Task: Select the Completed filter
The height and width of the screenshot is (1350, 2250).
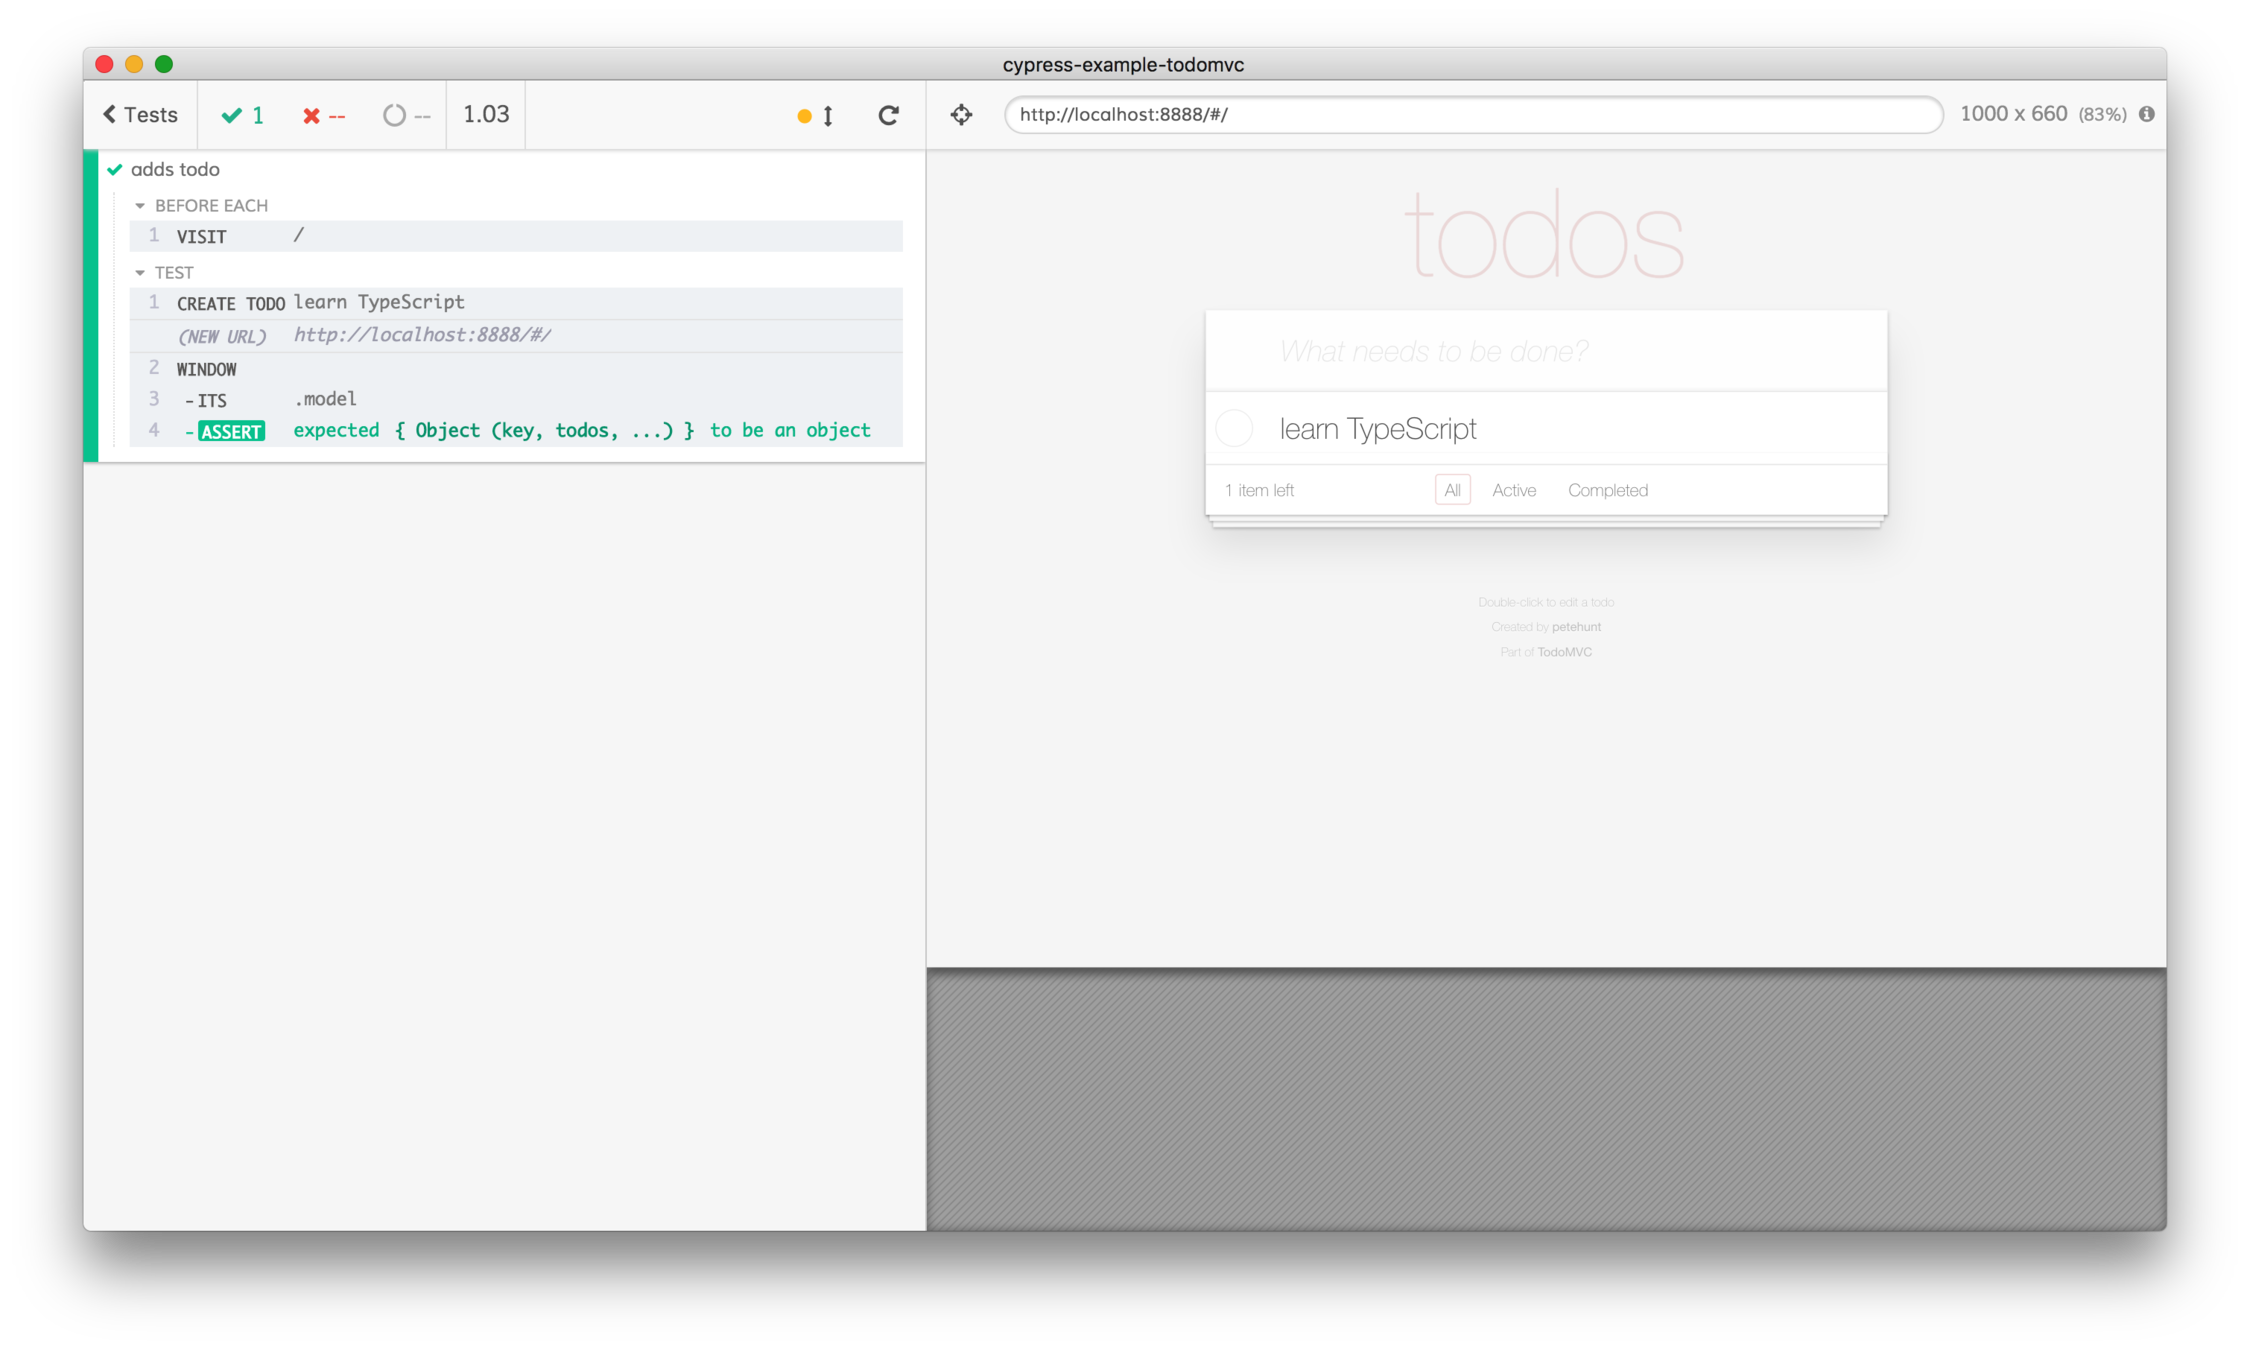Action: pos(1607,490)
